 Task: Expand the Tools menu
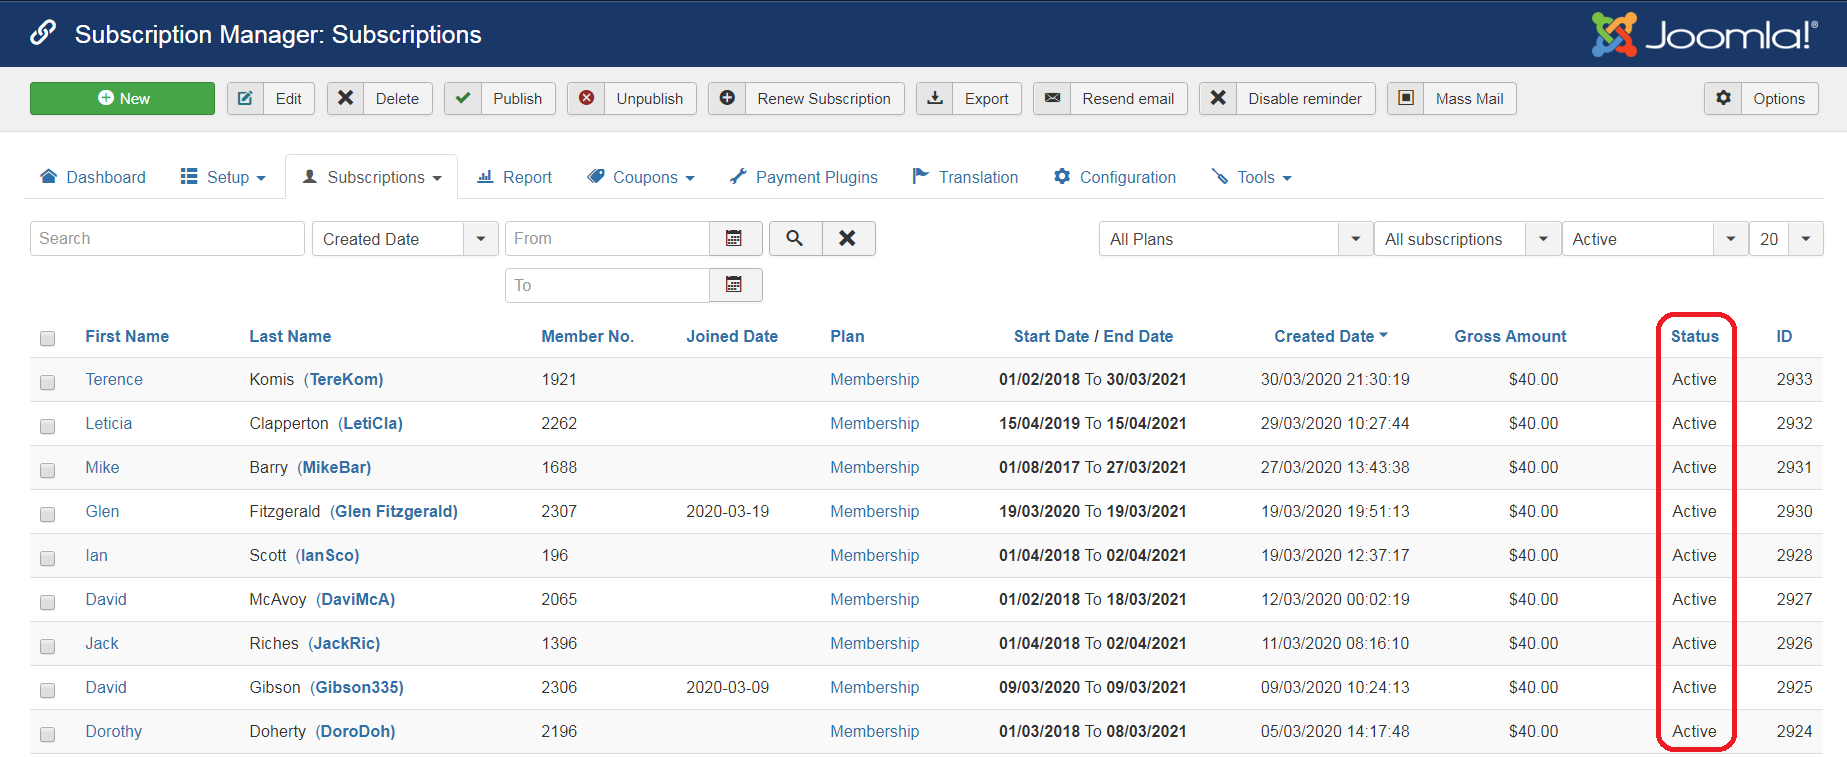pyautogui.click(x=1252, y=177)
